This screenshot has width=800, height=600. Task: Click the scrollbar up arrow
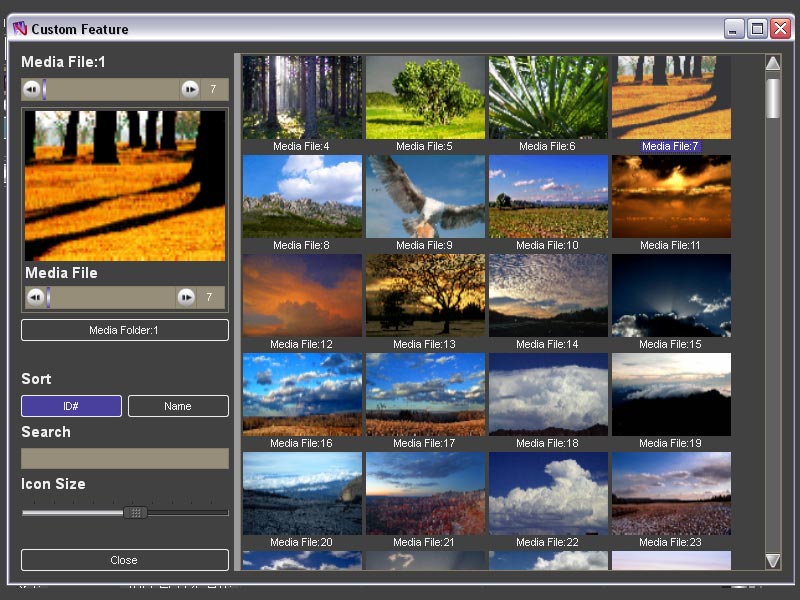pyautogui.click(x=773, y=64)
